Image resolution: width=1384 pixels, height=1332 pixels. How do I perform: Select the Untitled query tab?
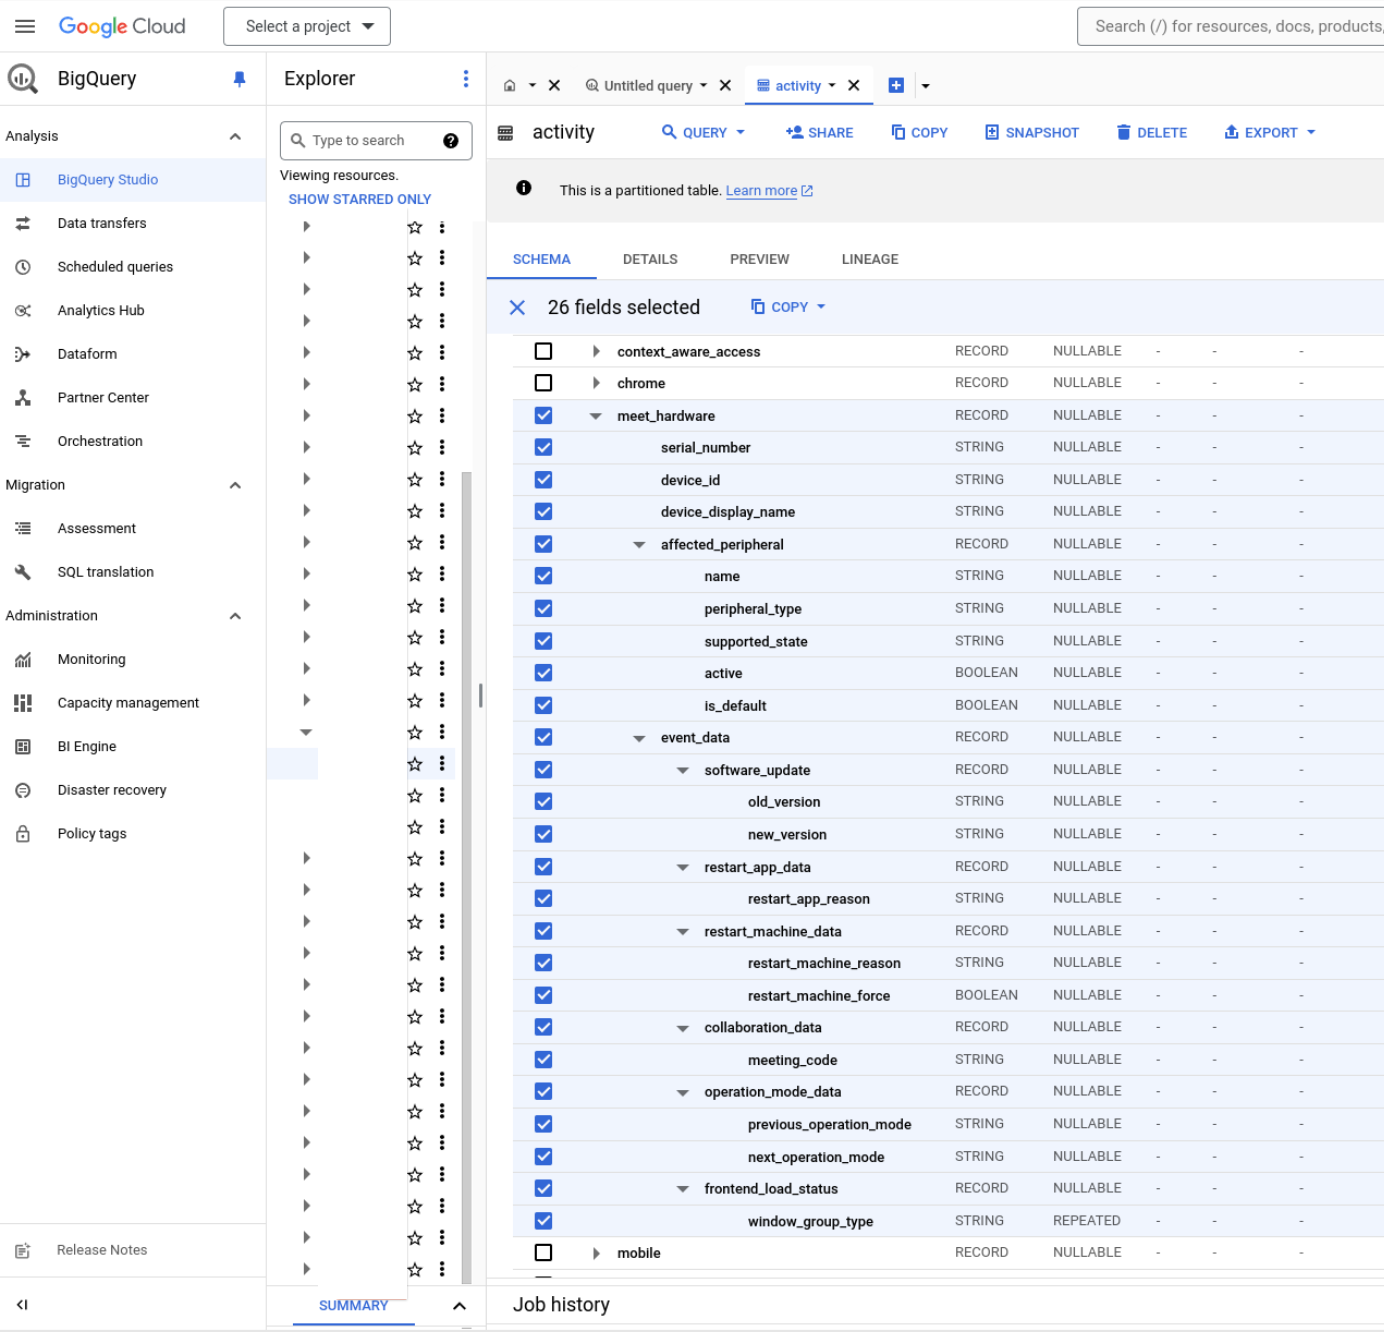(647, 86)
